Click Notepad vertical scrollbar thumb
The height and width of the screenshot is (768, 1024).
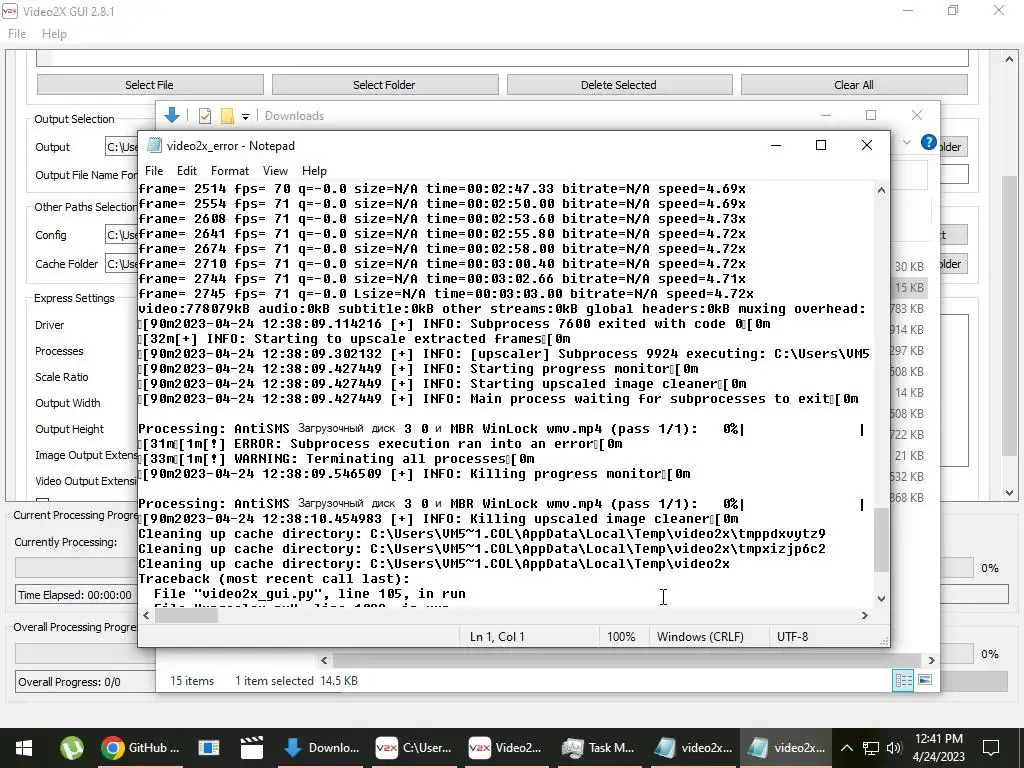pos(881,539)
